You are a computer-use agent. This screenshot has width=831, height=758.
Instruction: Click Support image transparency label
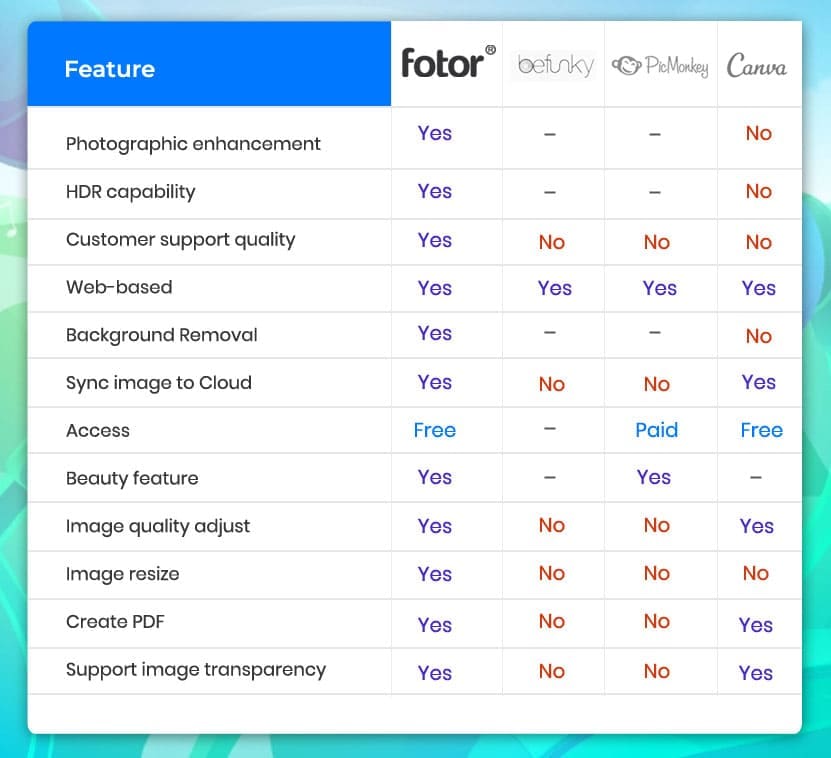(x=195, y=670)
